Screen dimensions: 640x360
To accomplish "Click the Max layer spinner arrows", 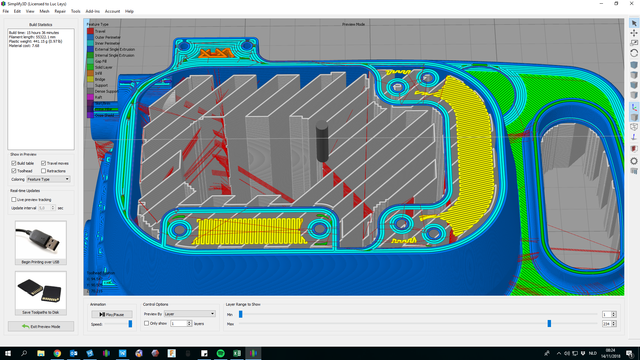I will pyautogui.click(x=614, y=324).
